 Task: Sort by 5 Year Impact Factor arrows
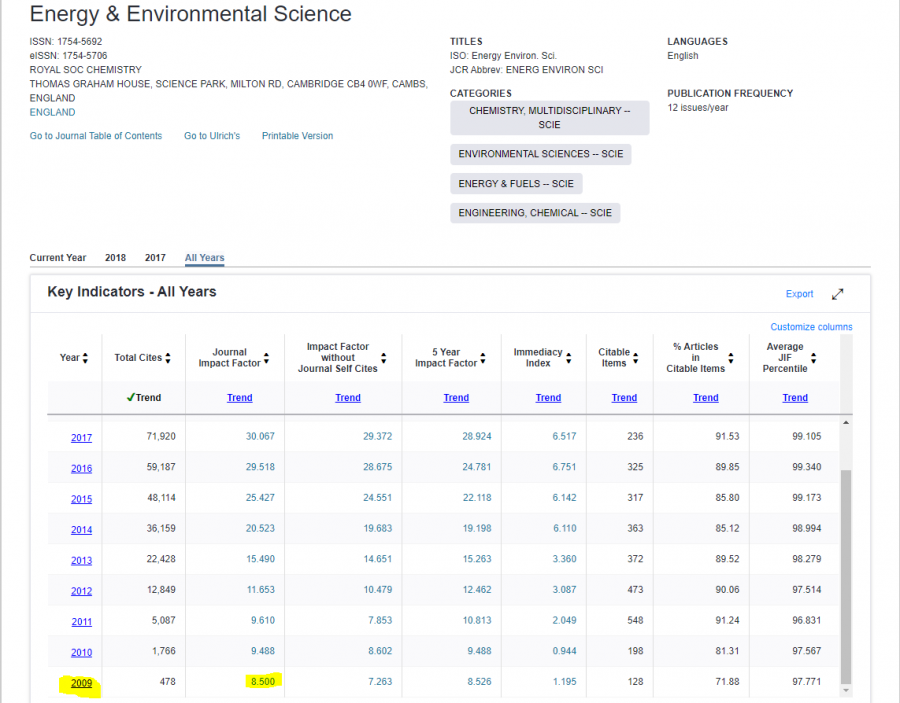pos(483,358)
